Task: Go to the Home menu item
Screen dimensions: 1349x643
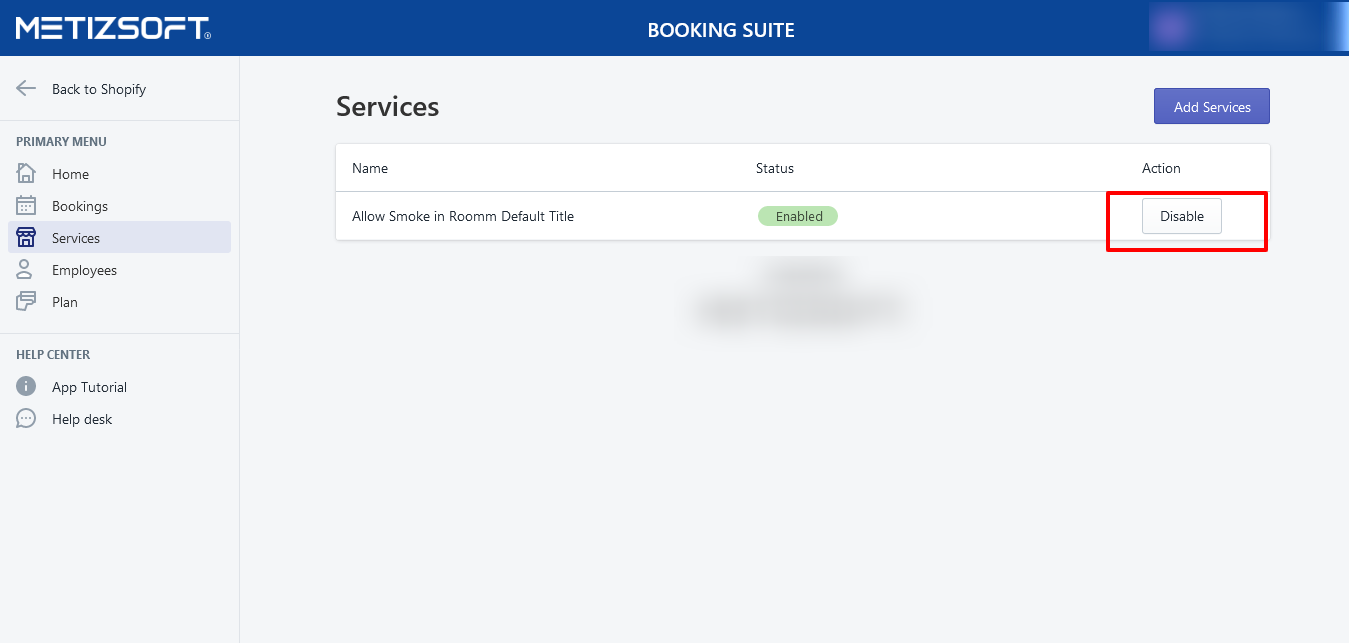Action: coord(71,174)
